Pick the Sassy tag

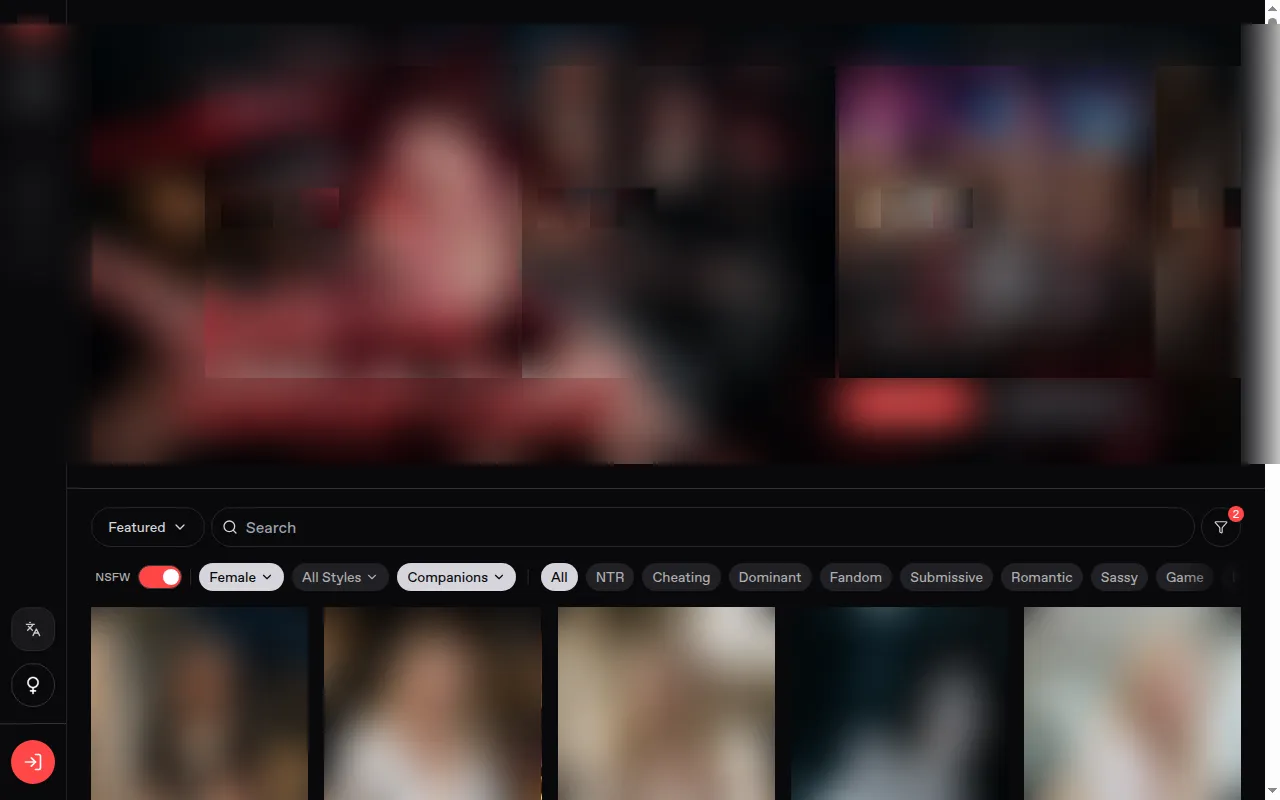(x=1119, y=577)
